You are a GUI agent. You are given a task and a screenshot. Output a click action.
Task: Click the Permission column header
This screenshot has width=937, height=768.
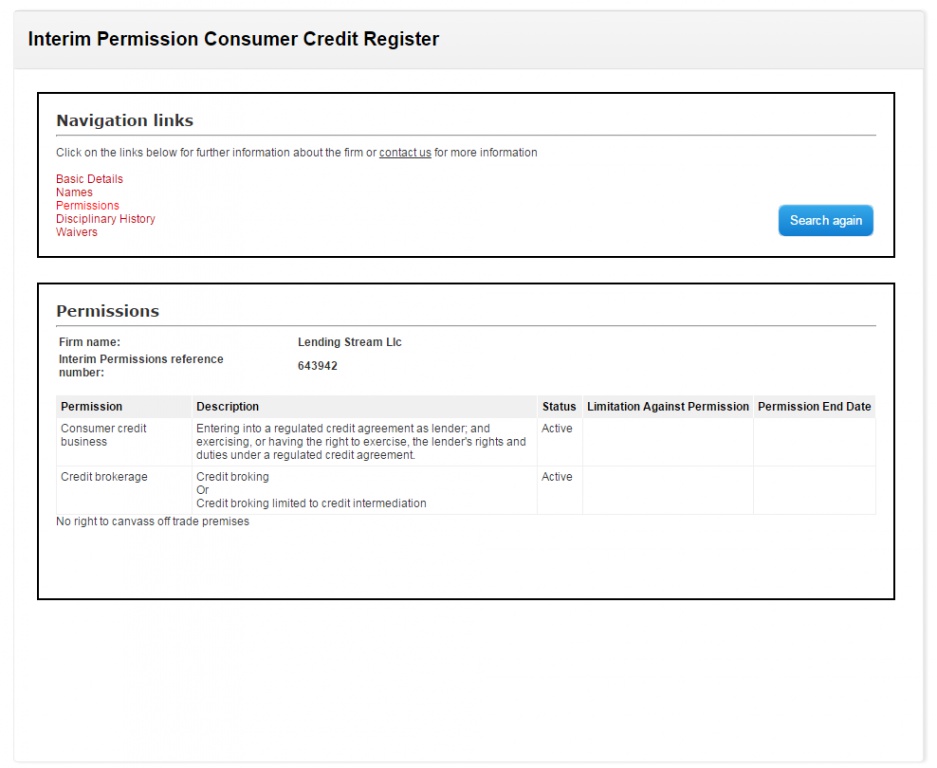tap(91, 407)
